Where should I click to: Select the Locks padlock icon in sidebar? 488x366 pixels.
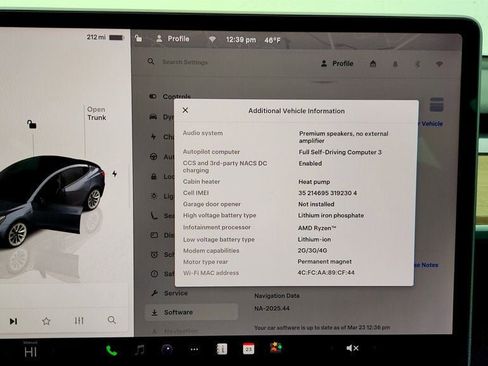[154, 176]
